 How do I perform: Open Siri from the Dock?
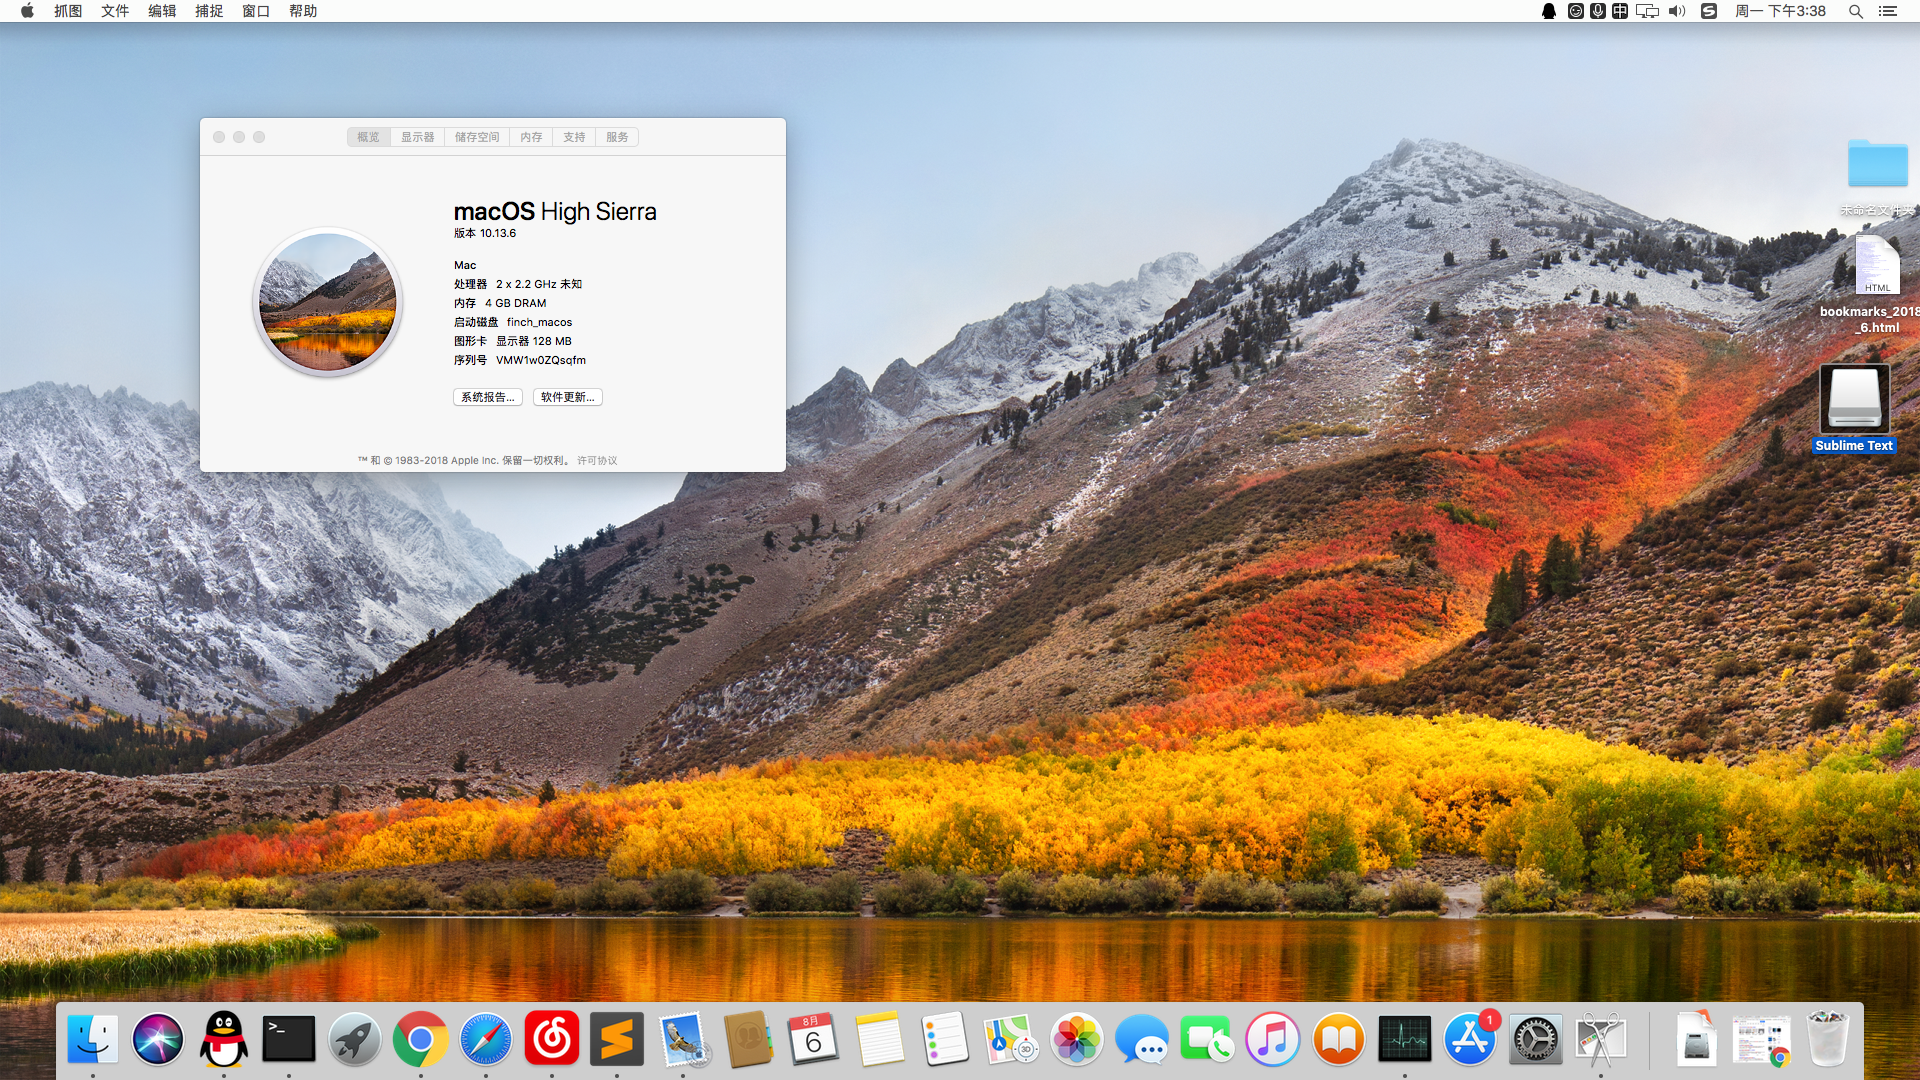[x=158, y=1040]
